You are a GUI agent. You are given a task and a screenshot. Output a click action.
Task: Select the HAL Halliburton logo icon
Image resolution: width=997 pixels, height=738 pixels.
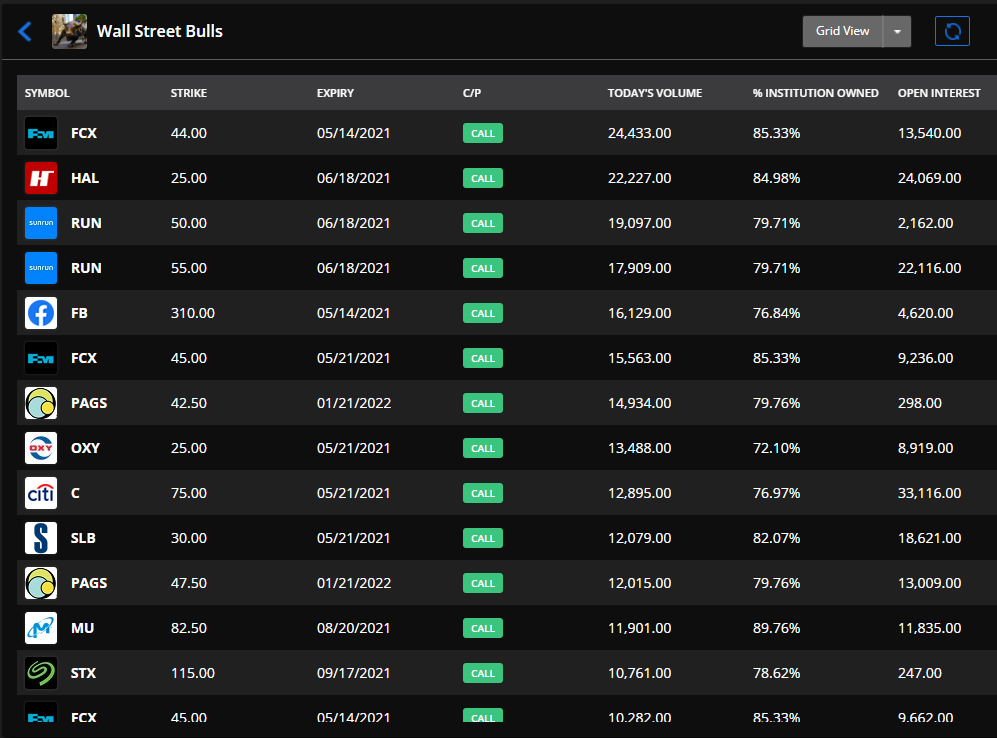pyautogui.click(x=41, y=178)
